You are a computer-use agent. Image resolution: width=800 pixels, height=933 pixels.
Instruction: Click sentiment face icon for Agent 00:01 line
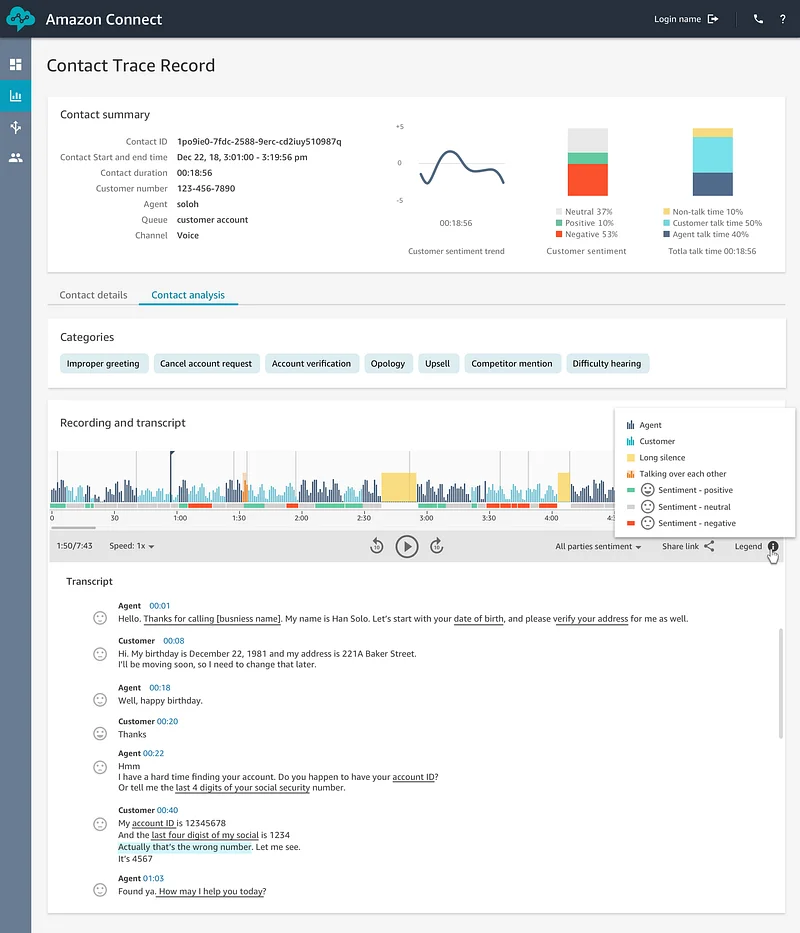pyautogui.click(x=100, y=618)
